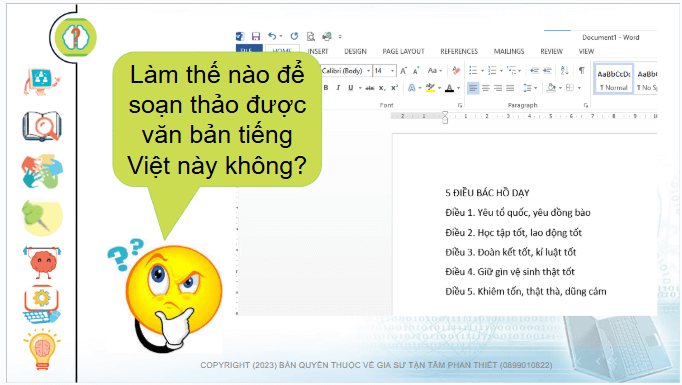Click the brain lifting weights sidebar icon
This screenshot has width=682, height=385.
click(42, 262)
